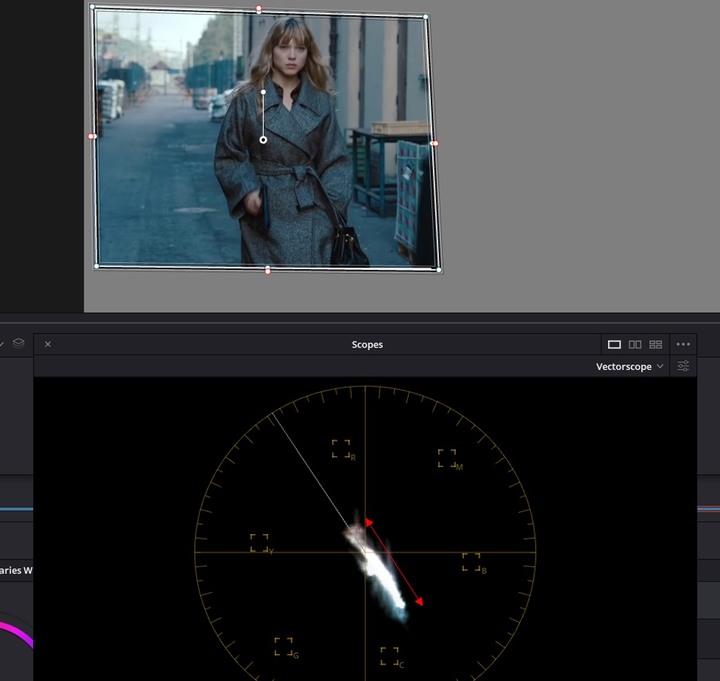Switch scopes to two-up side-by-side layout
The height and width of the screenshot is (681, 720).
pyautogui.click(x=635, y=344)
